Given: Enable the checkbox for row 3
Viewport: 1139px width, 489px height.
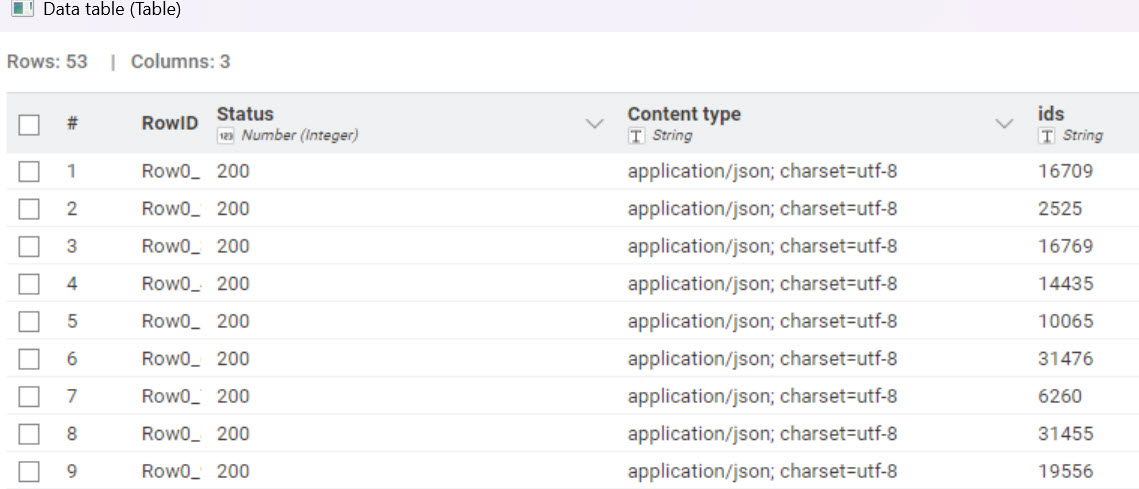Looking at the screenshot, I should coord(29,246).
